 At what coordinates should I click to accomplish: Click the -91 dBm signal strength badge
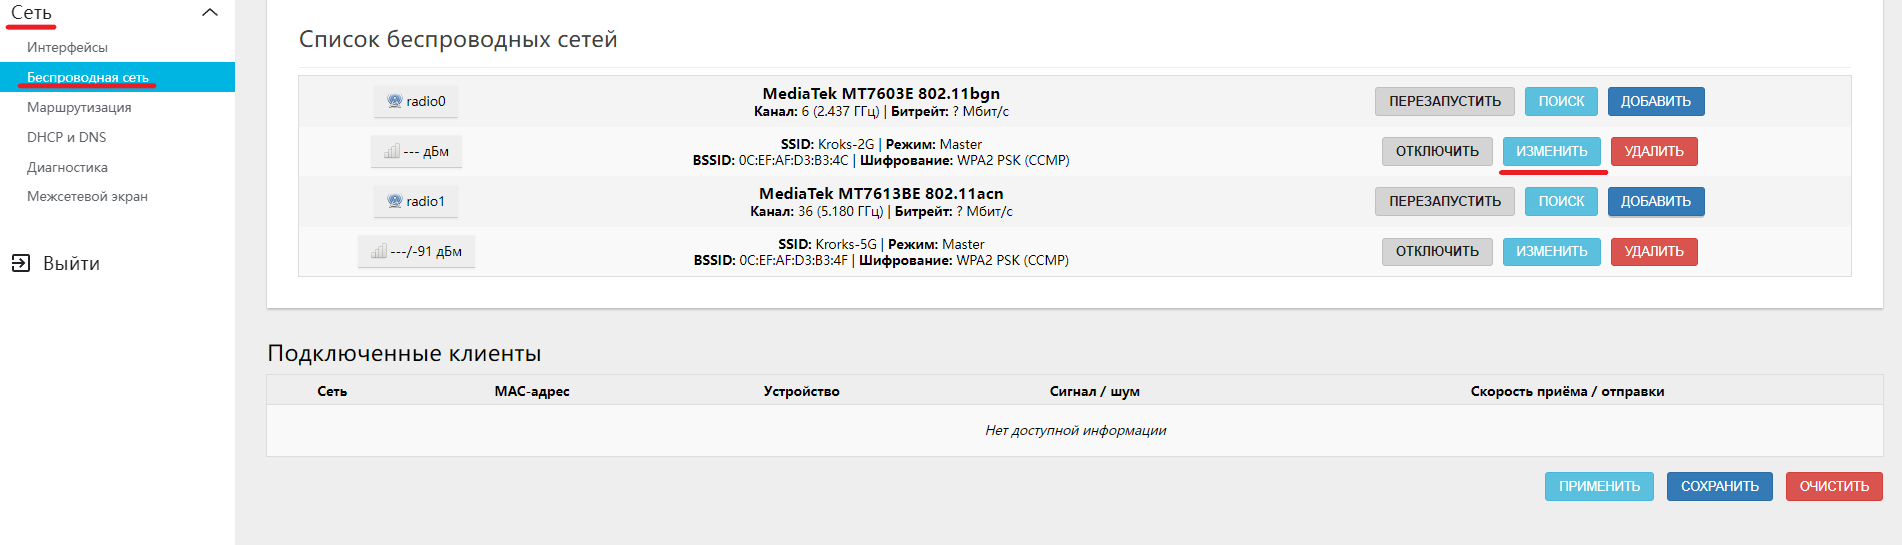click(416, 251)
